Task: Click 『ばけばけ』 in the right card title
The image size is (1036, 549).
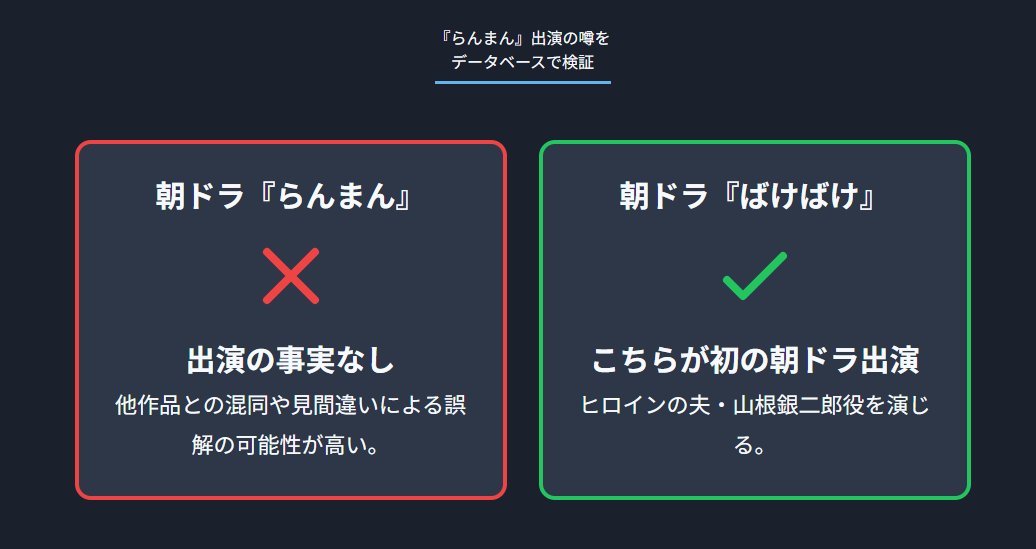Action: coord(799,196)
